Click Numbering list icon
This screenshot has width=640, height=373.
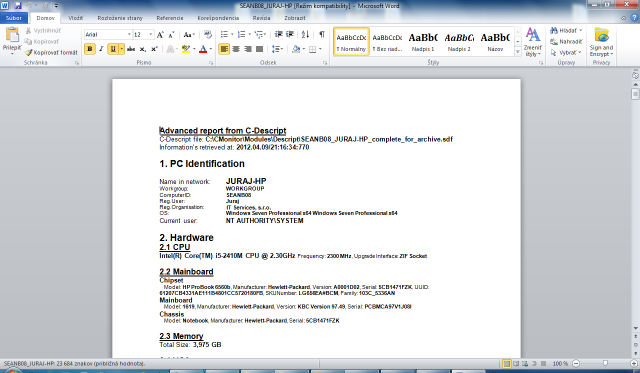[x=241, y=35]
